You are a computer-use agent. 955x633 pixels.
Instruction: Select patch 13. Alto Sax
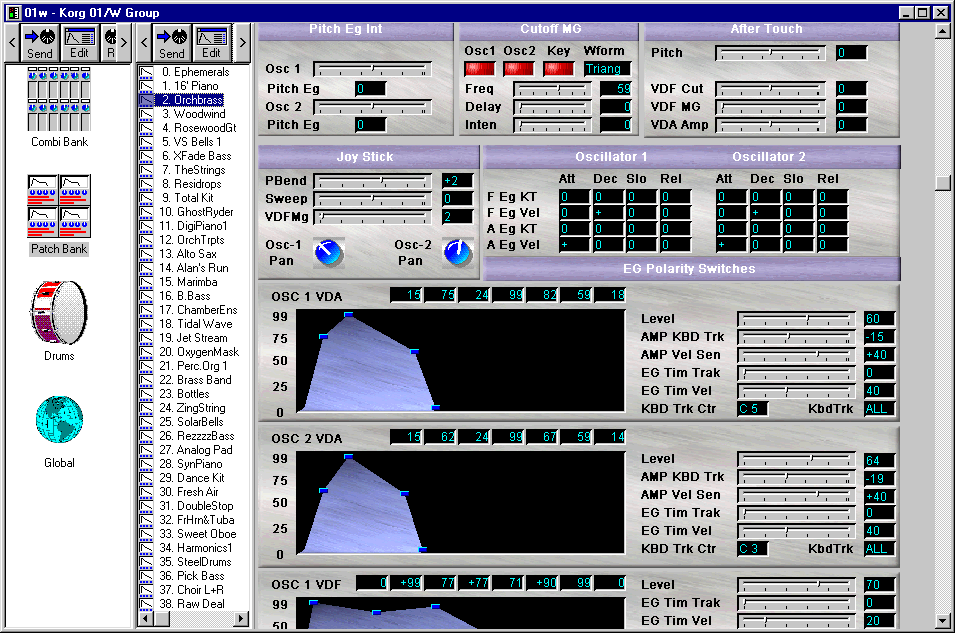188,254
